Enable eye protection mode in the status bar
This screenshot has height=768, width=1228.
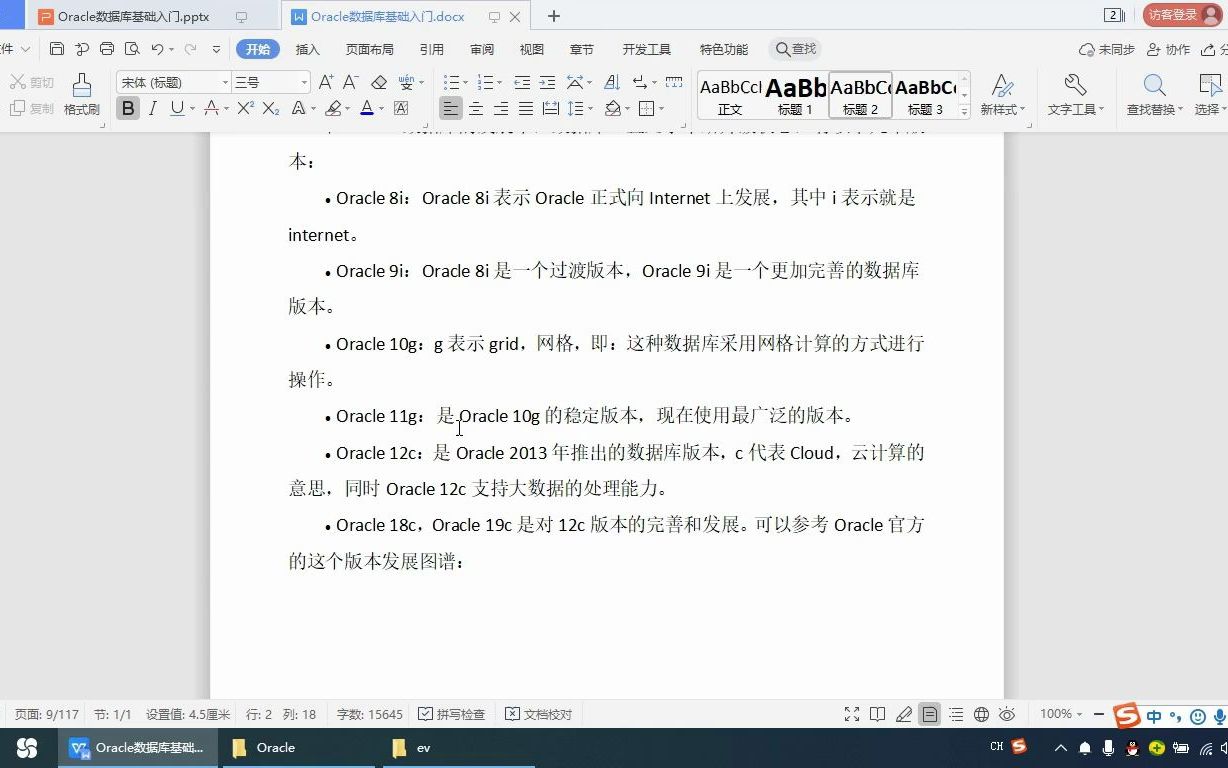[x=1008, y=714]
